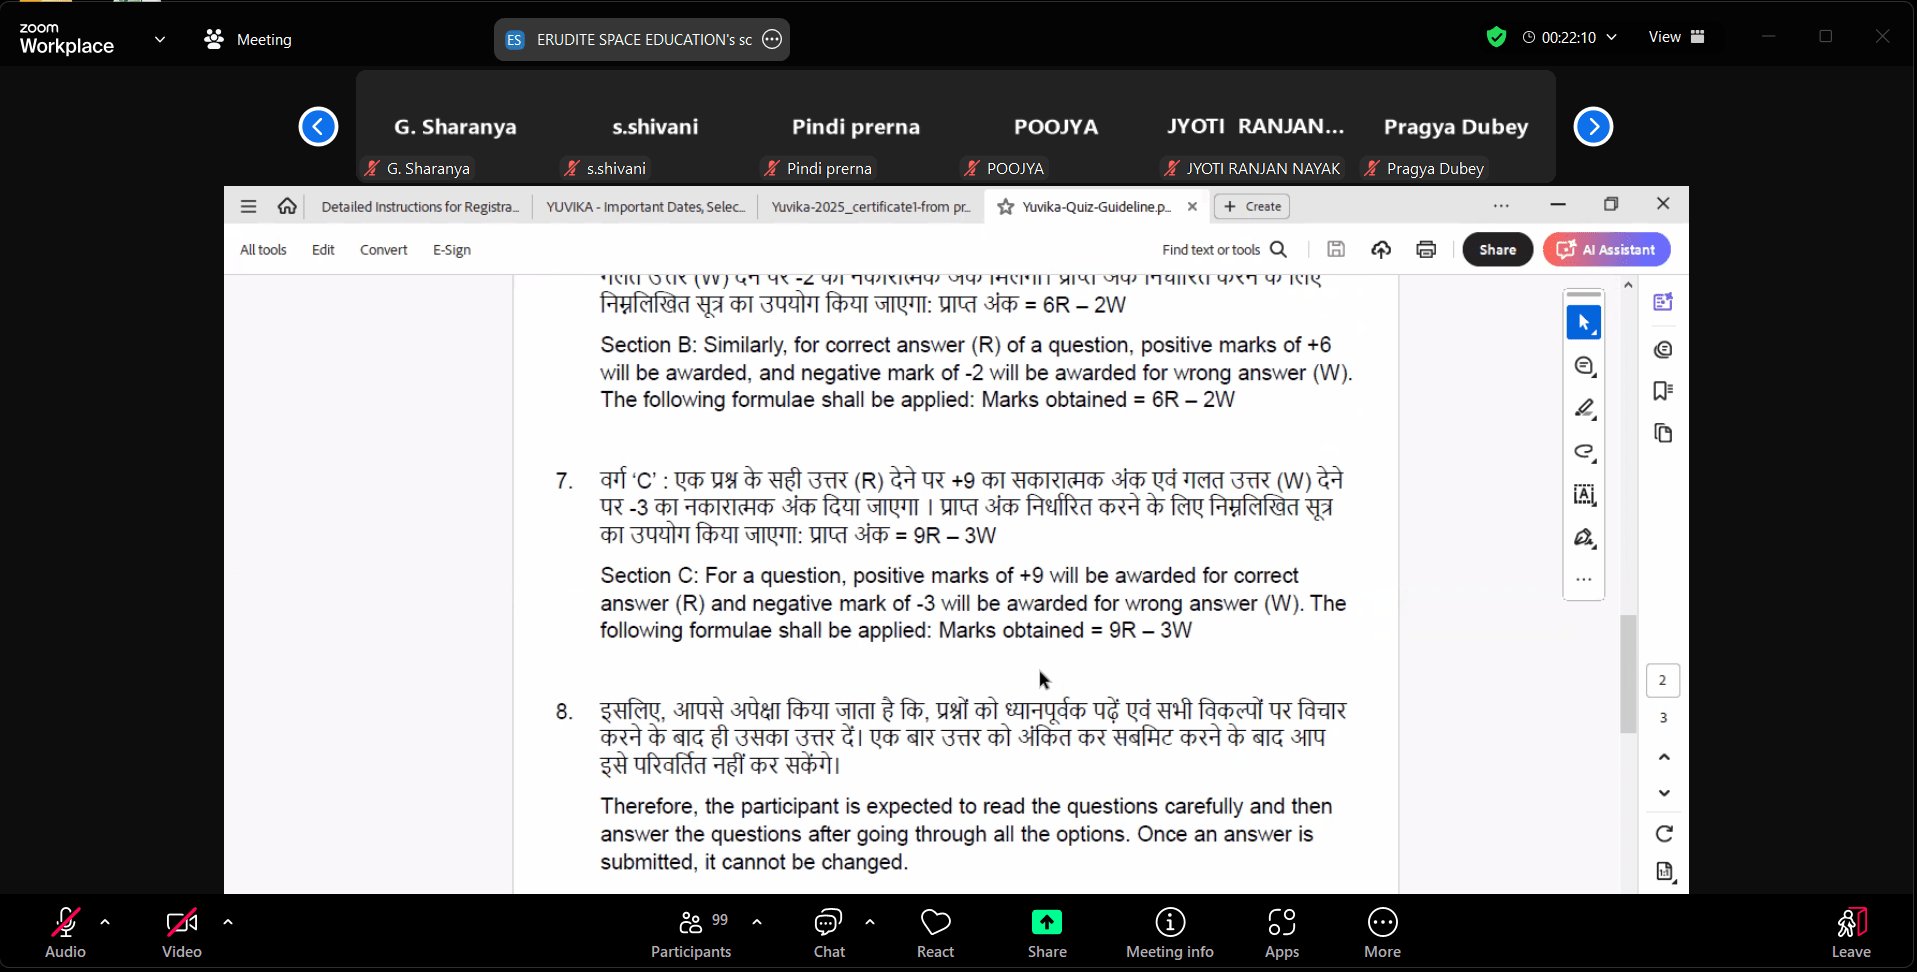Switch to Yuvika-2025_certificate1 tab
This screenshot has height=972, width=1917.
point(871,207)
